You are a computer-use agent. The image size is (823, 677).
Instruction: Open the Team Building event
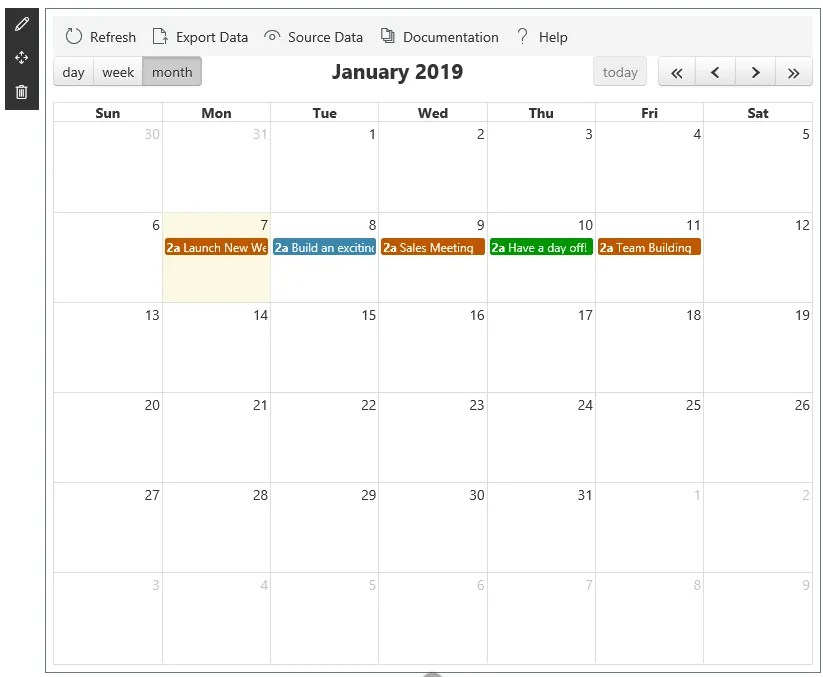[650, 247]
